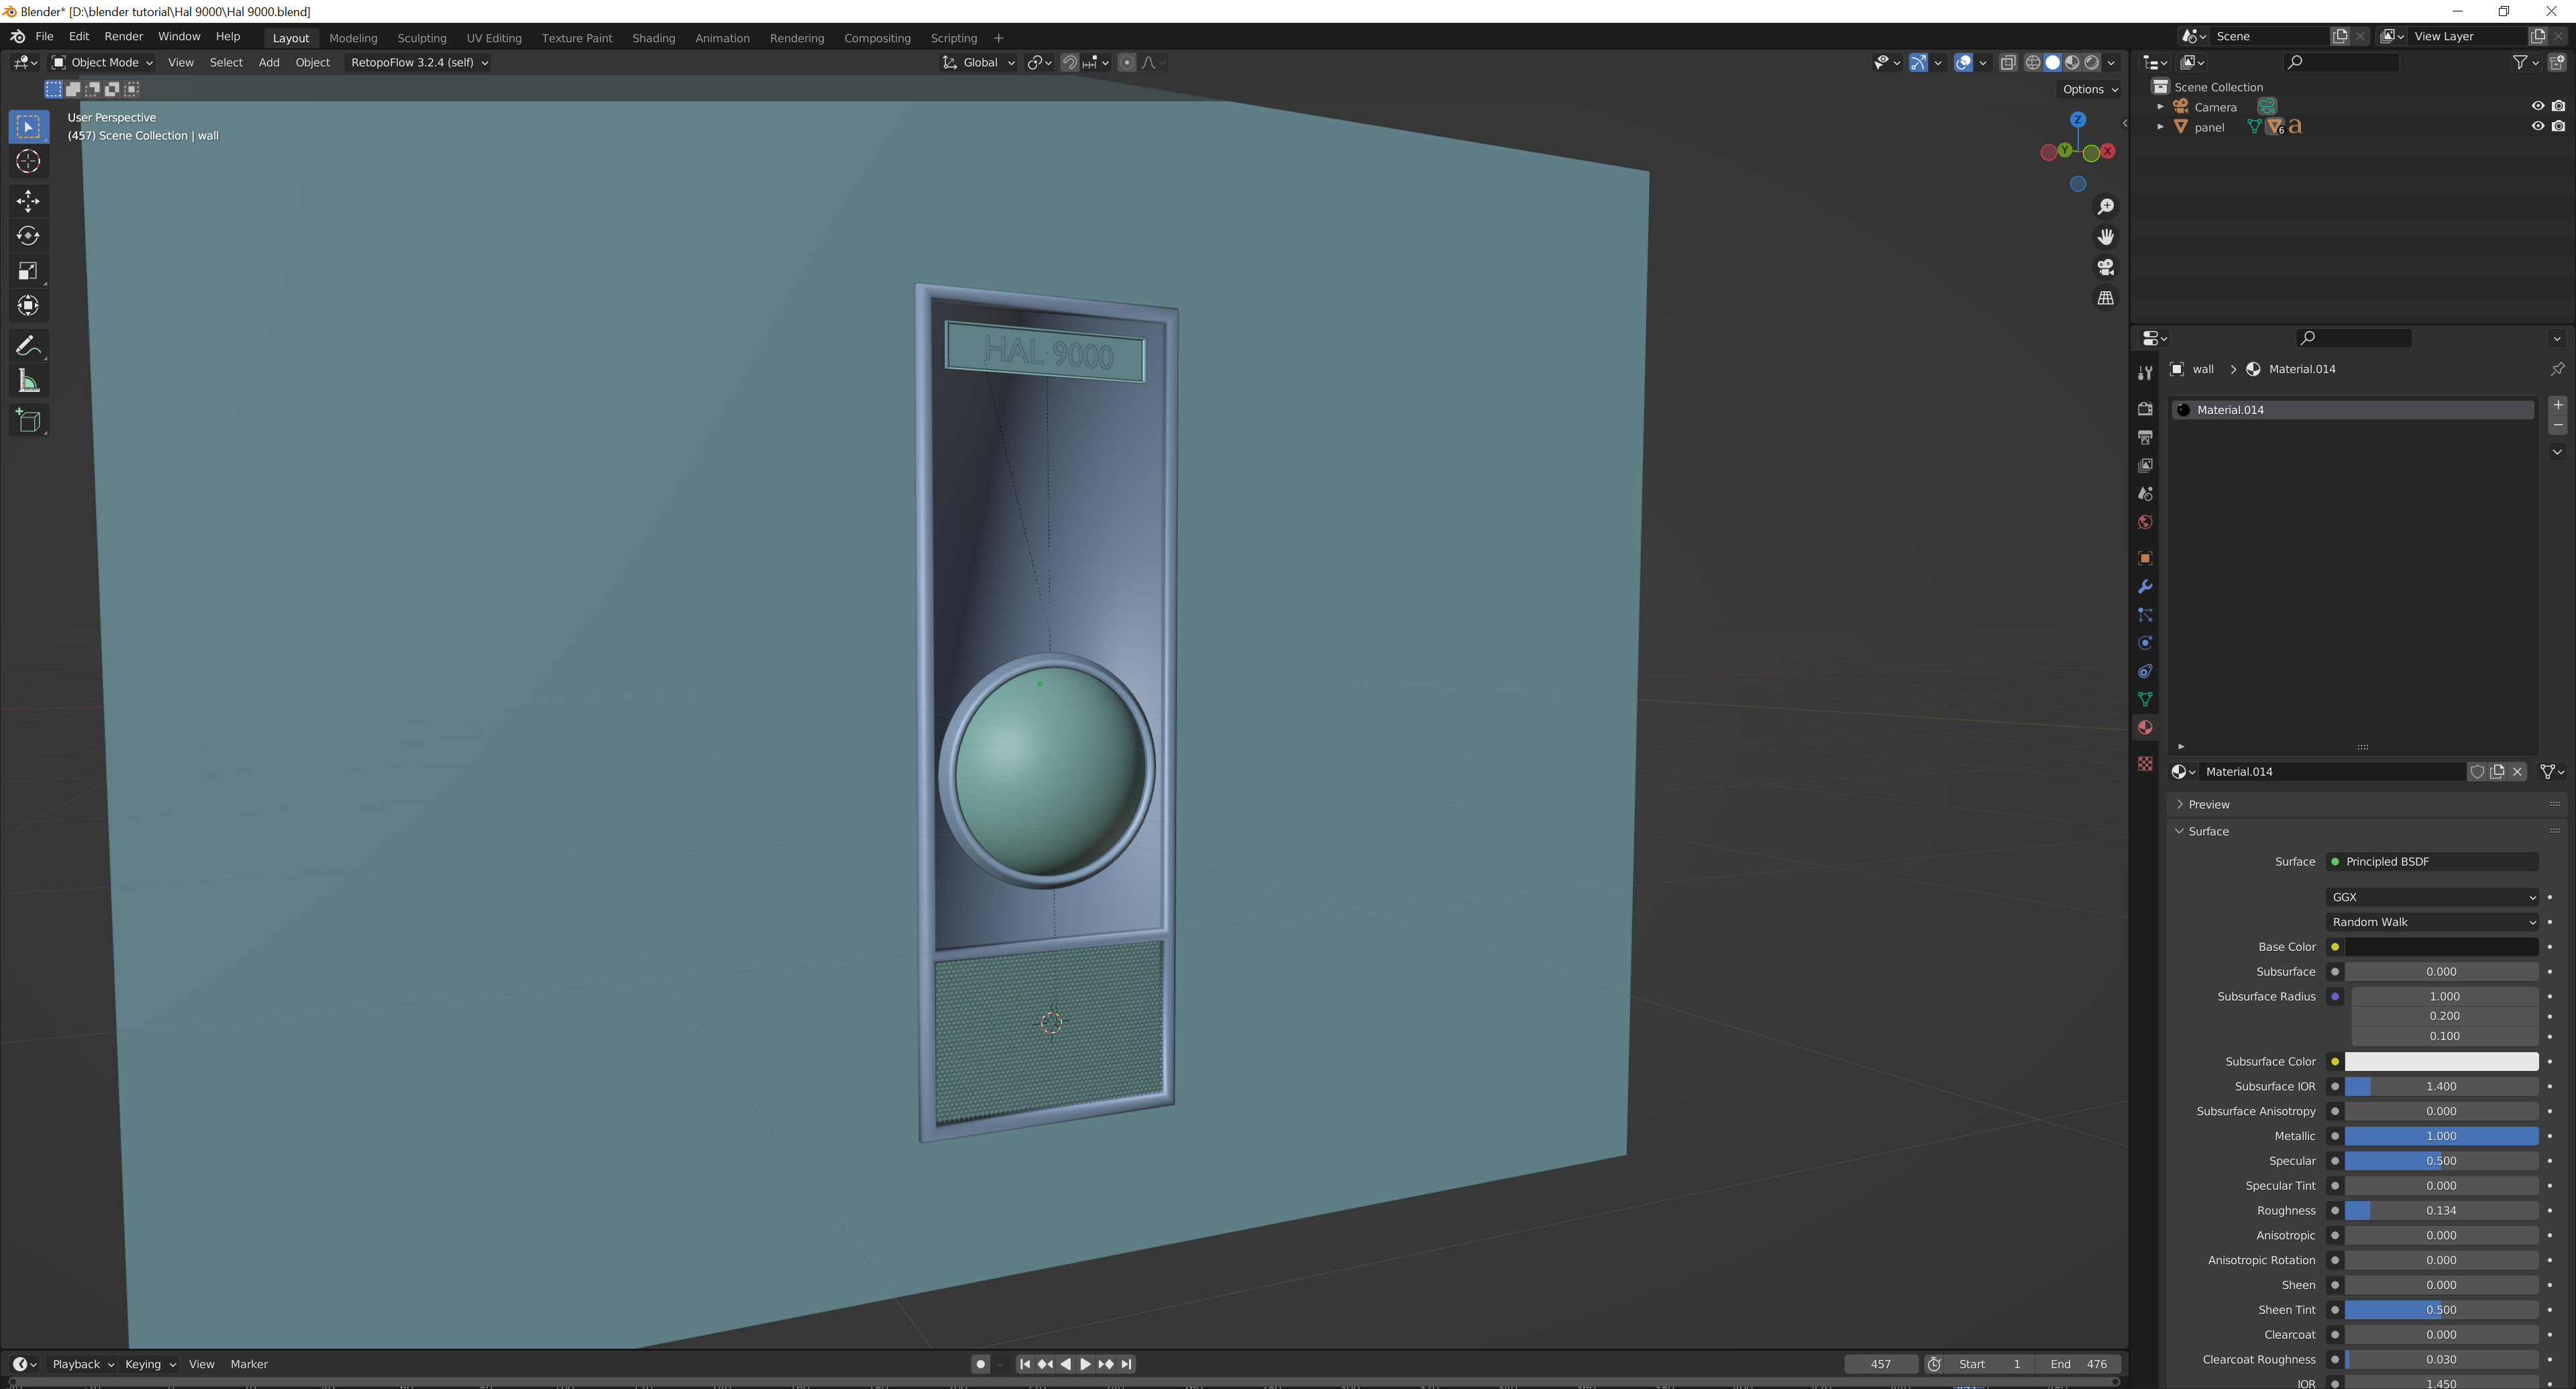Viewport: 2576px width, 1389px height.
Task: Open the Render menu
Action: [x=123, y=36]
